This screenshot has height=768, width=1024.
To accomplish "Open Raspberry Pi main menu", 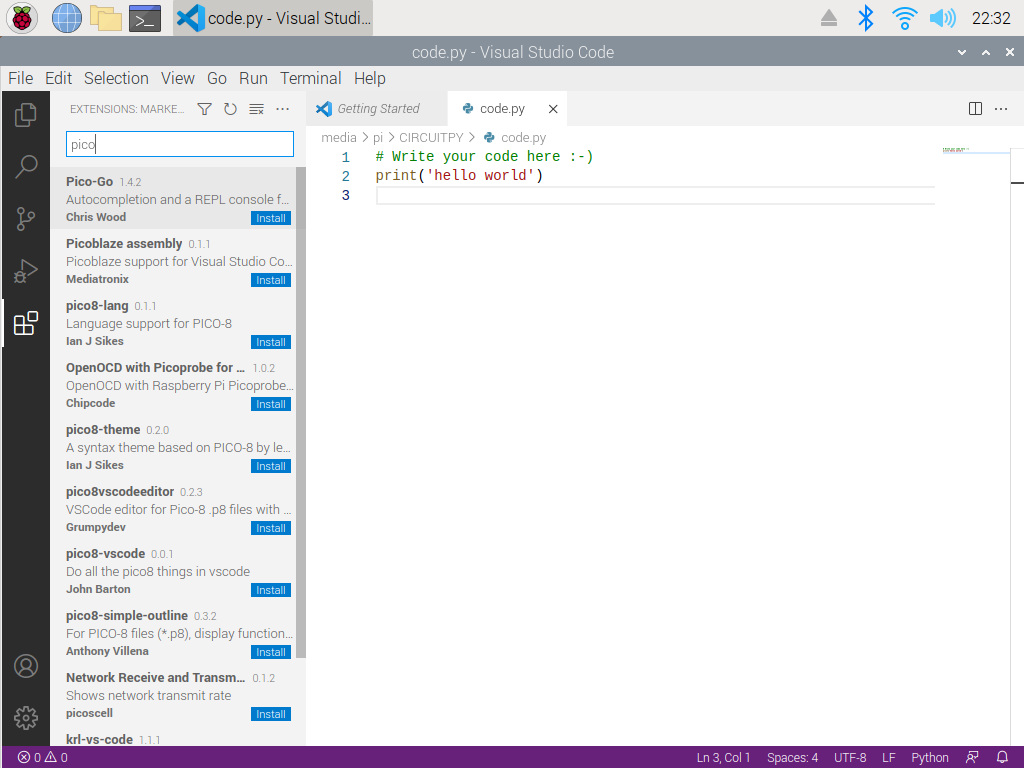I will [x=22, y=18].
